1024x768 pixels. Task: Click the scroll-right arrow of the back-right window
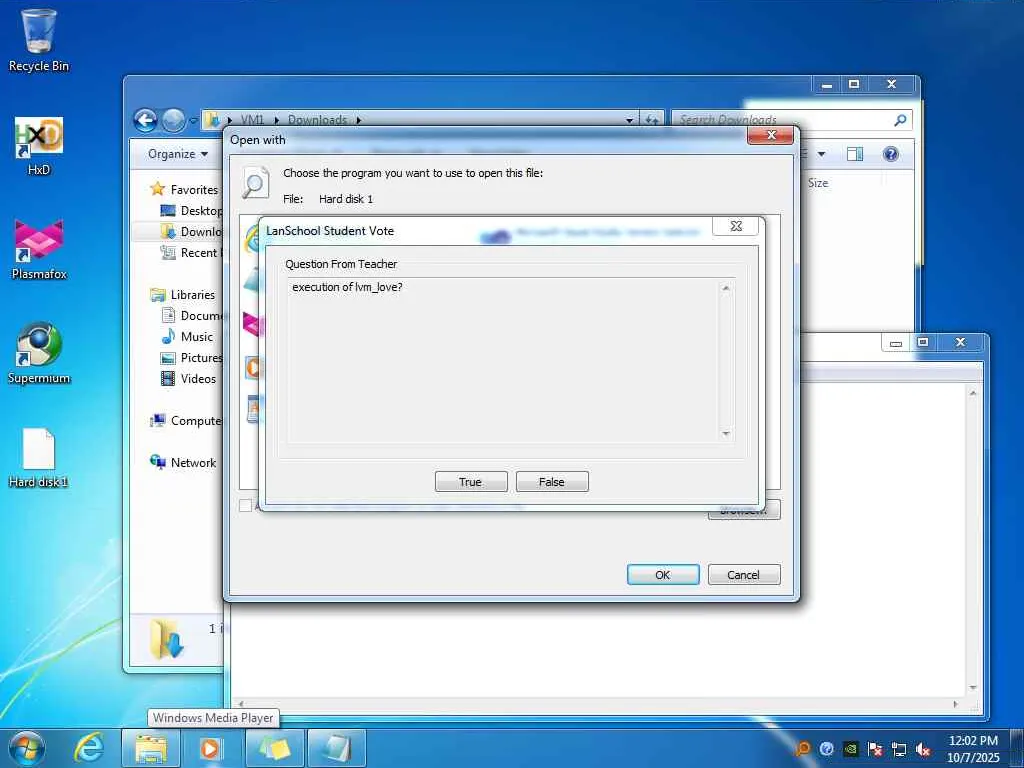pos(955,704)
